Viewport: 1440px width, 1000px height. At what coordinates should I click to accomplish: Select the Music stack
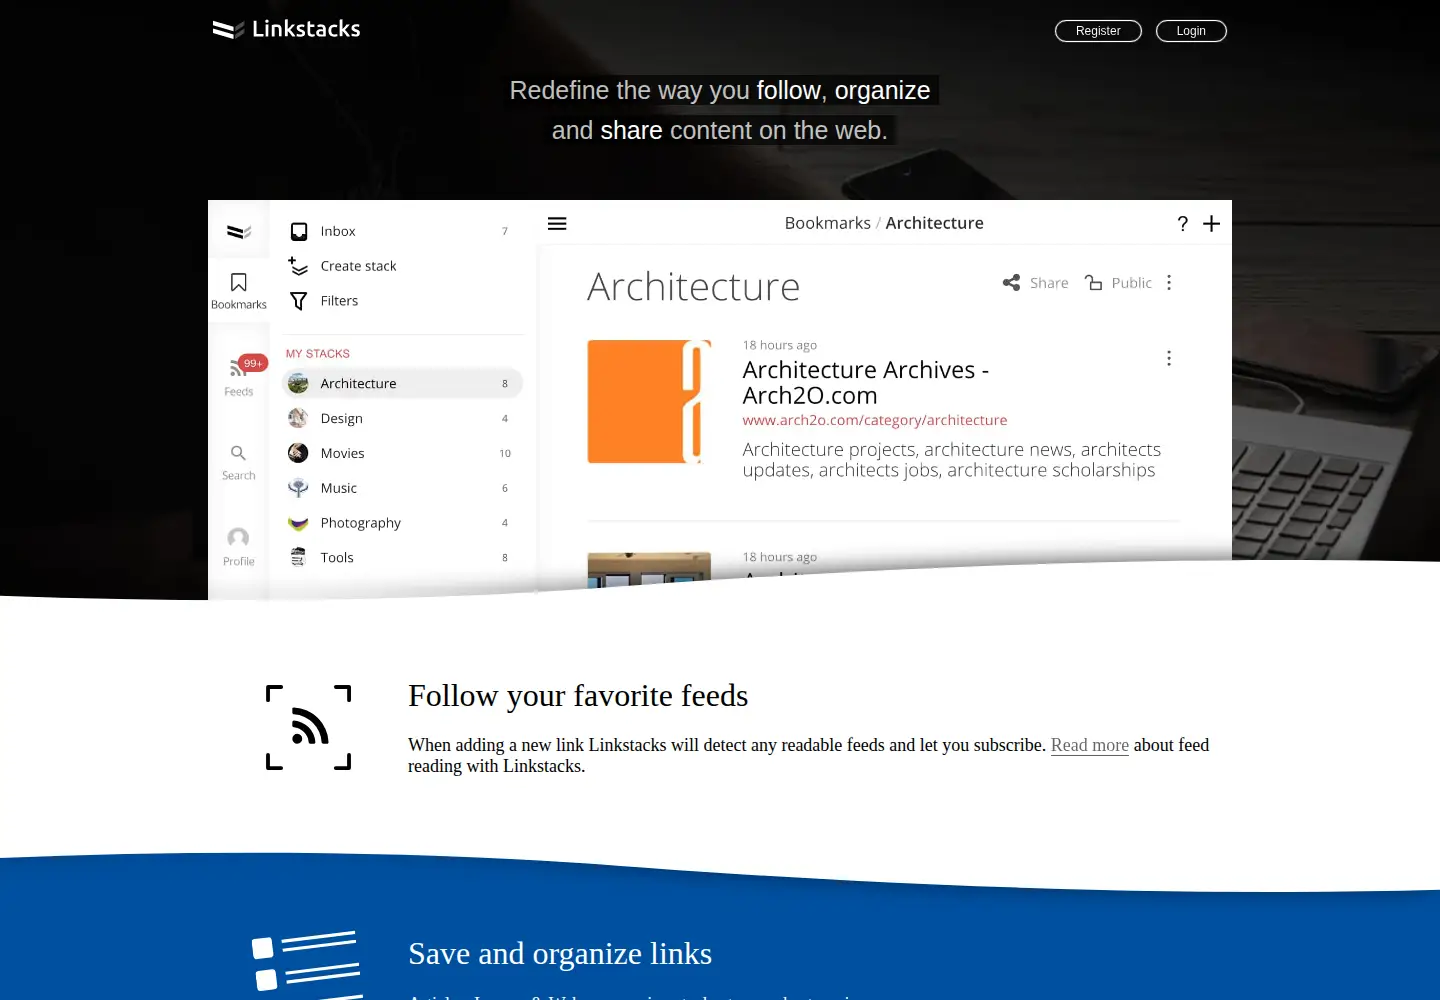point(403,488)
